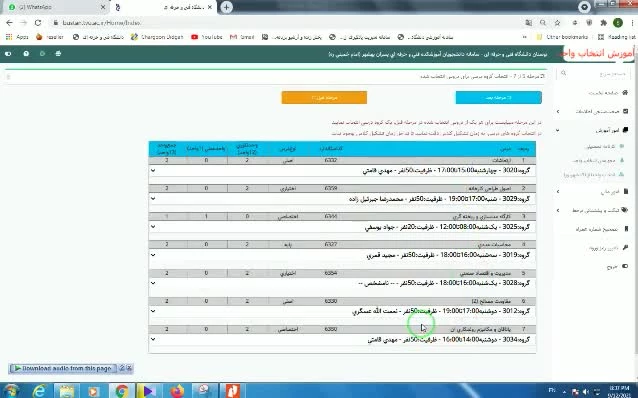Screen dimensions: 638x398
Task: Click the help question-mark icon in header
Action: tap(26, 54)
